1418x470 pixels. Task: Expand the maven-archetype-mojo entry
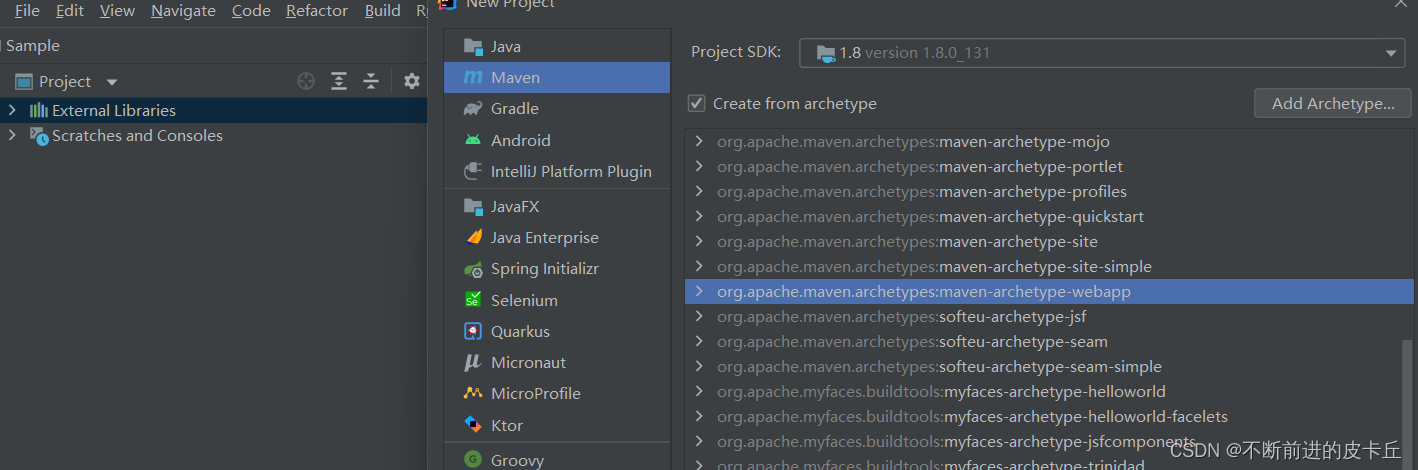699,141
